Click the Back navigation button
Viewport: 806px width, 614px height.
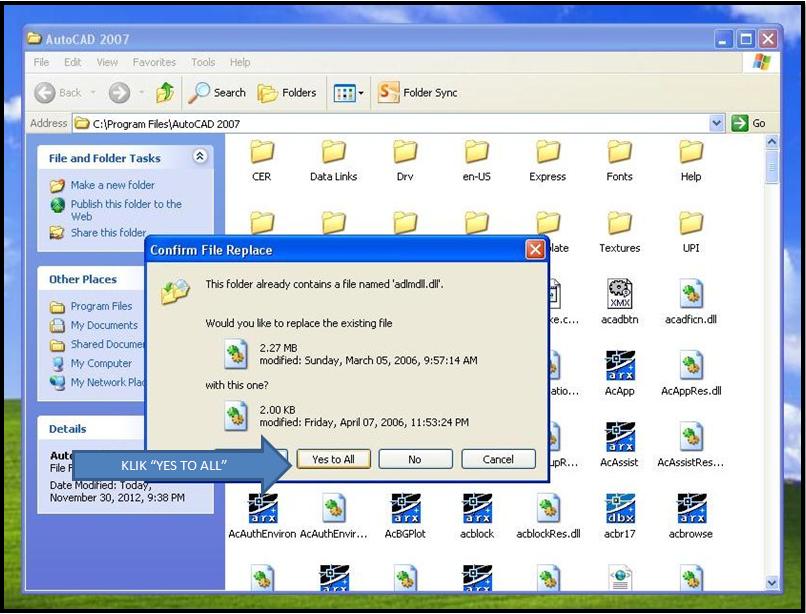[x=58, y=93]
